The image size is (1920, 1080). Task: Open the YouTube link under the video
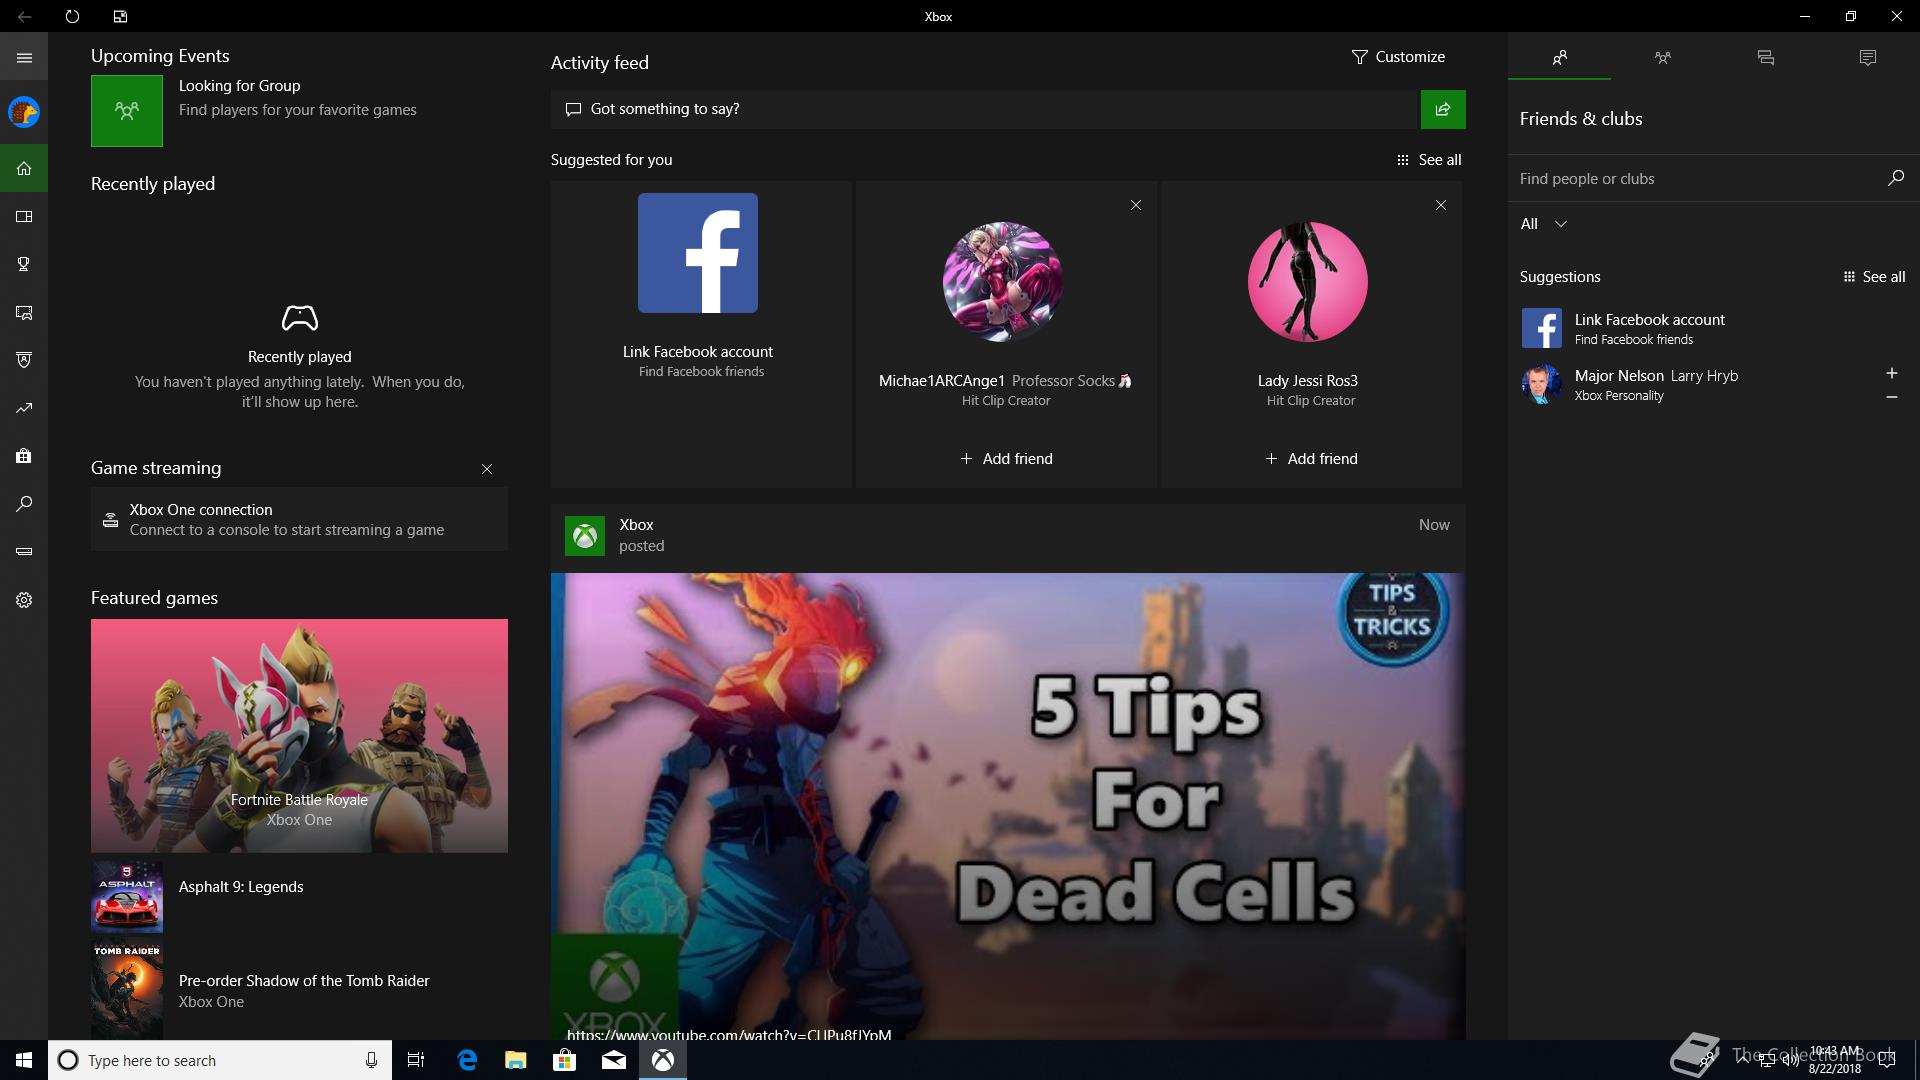point(729,1035)
